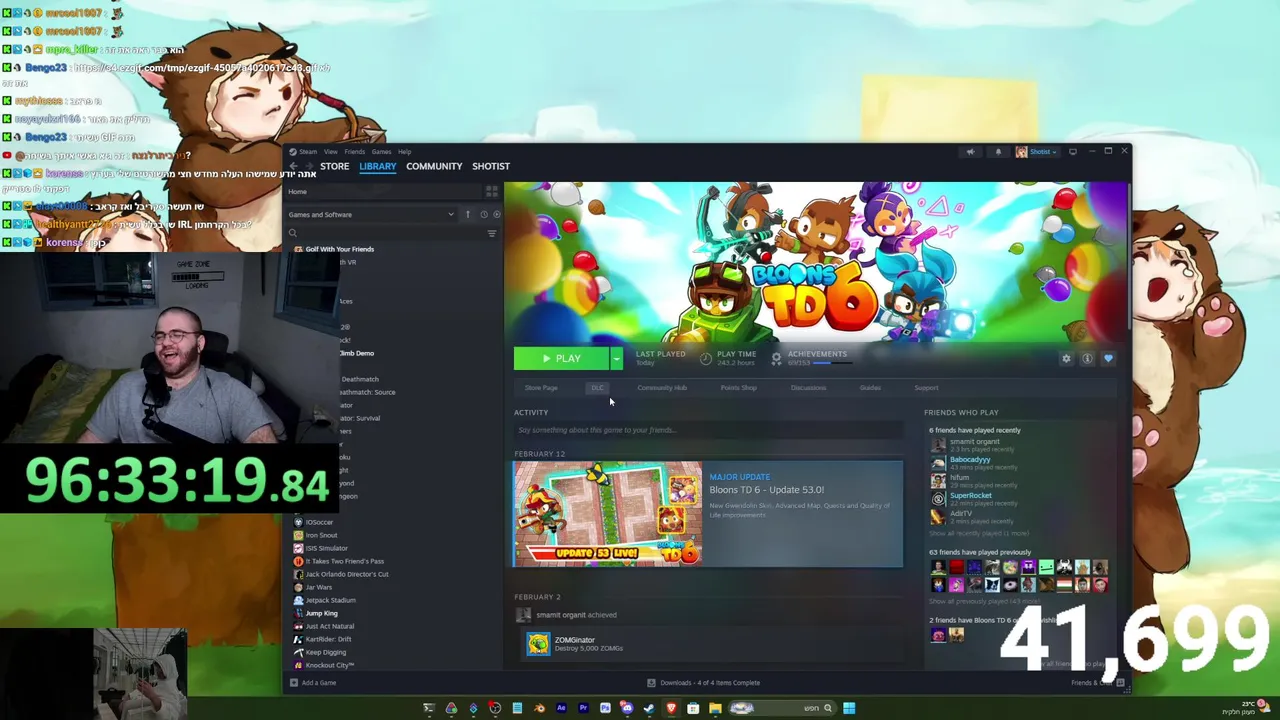The image size is (1280, 720).
Task: Open friend Babocadyyy's profile
Action: [969, 460]
